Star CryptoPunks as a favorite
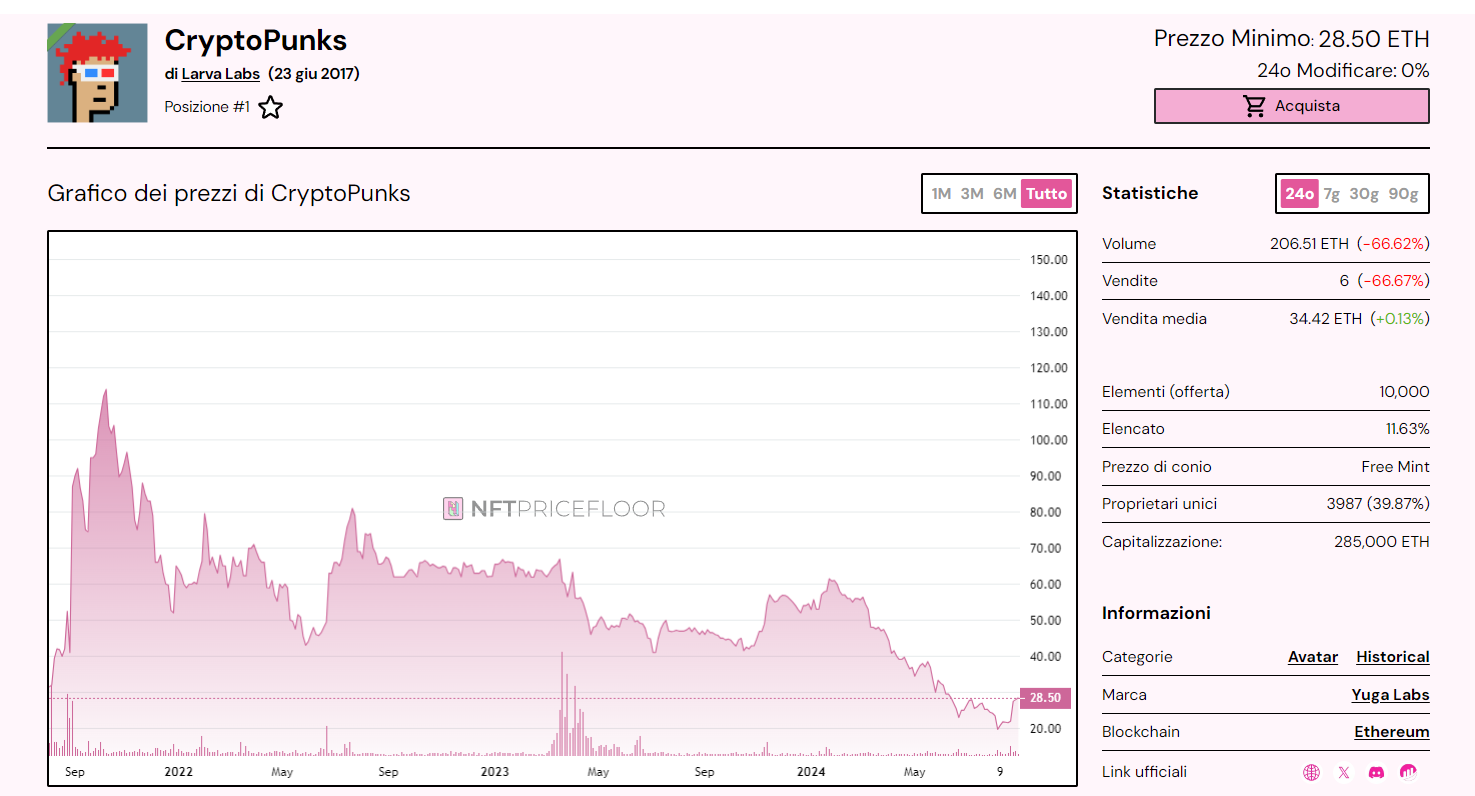This screenshot has width=1475, height=796. point(270,107)
